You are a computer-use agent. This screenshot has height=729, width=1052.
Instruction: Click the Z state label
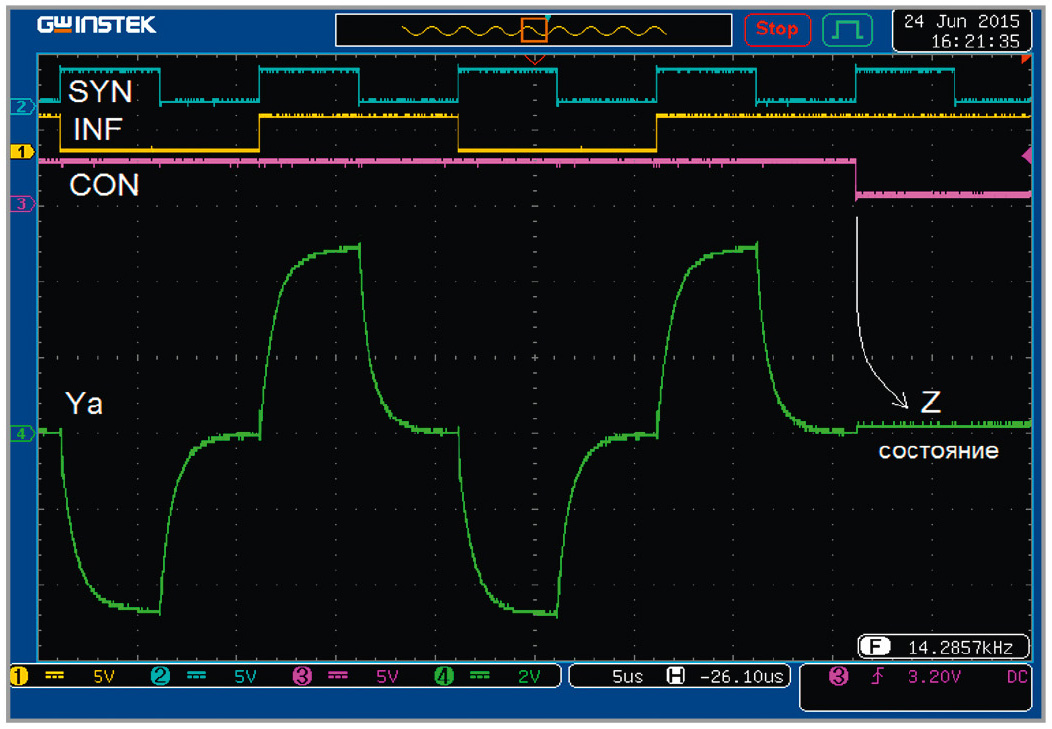click(931, 402)
